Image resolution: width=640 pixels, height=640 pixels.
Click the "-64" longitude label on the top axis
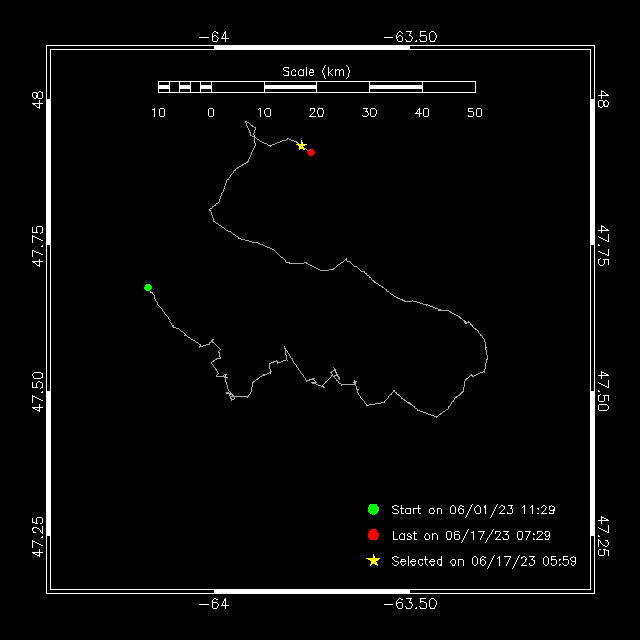(214, 37)
